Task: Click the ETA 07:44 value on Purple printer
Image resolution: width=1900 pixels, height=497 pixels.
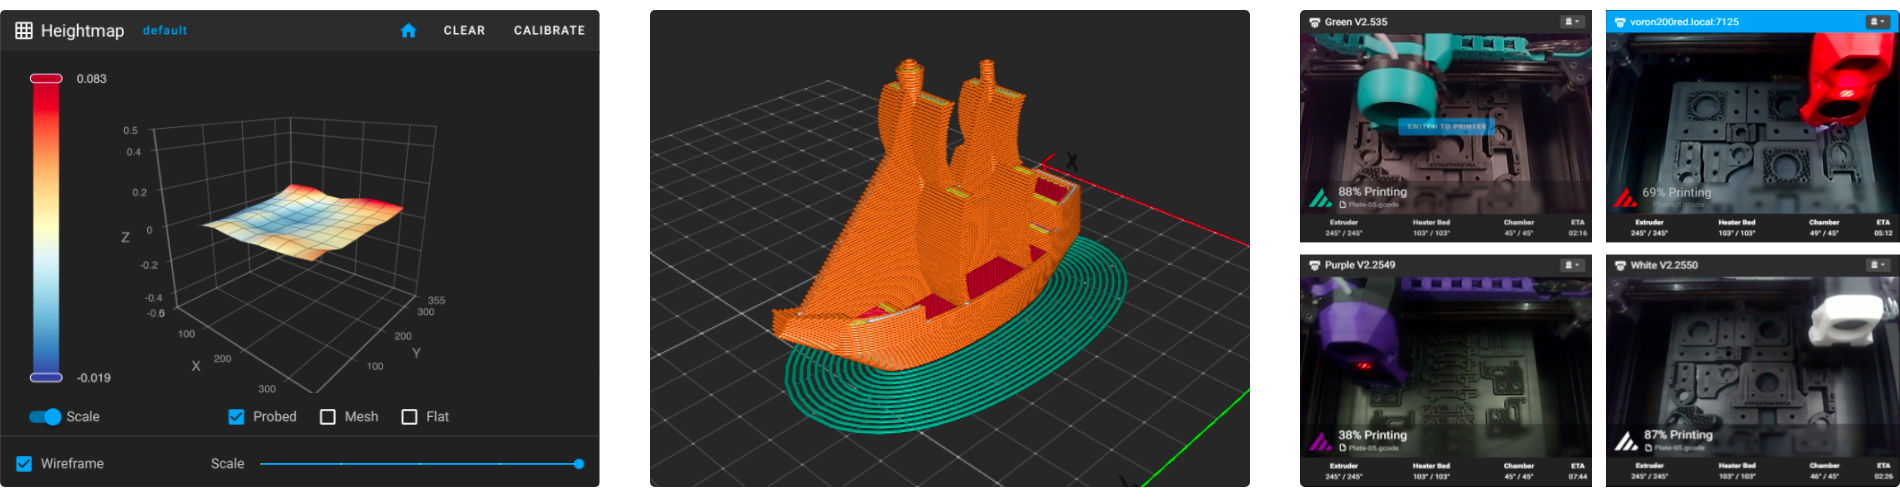Action: point(1578,476)
